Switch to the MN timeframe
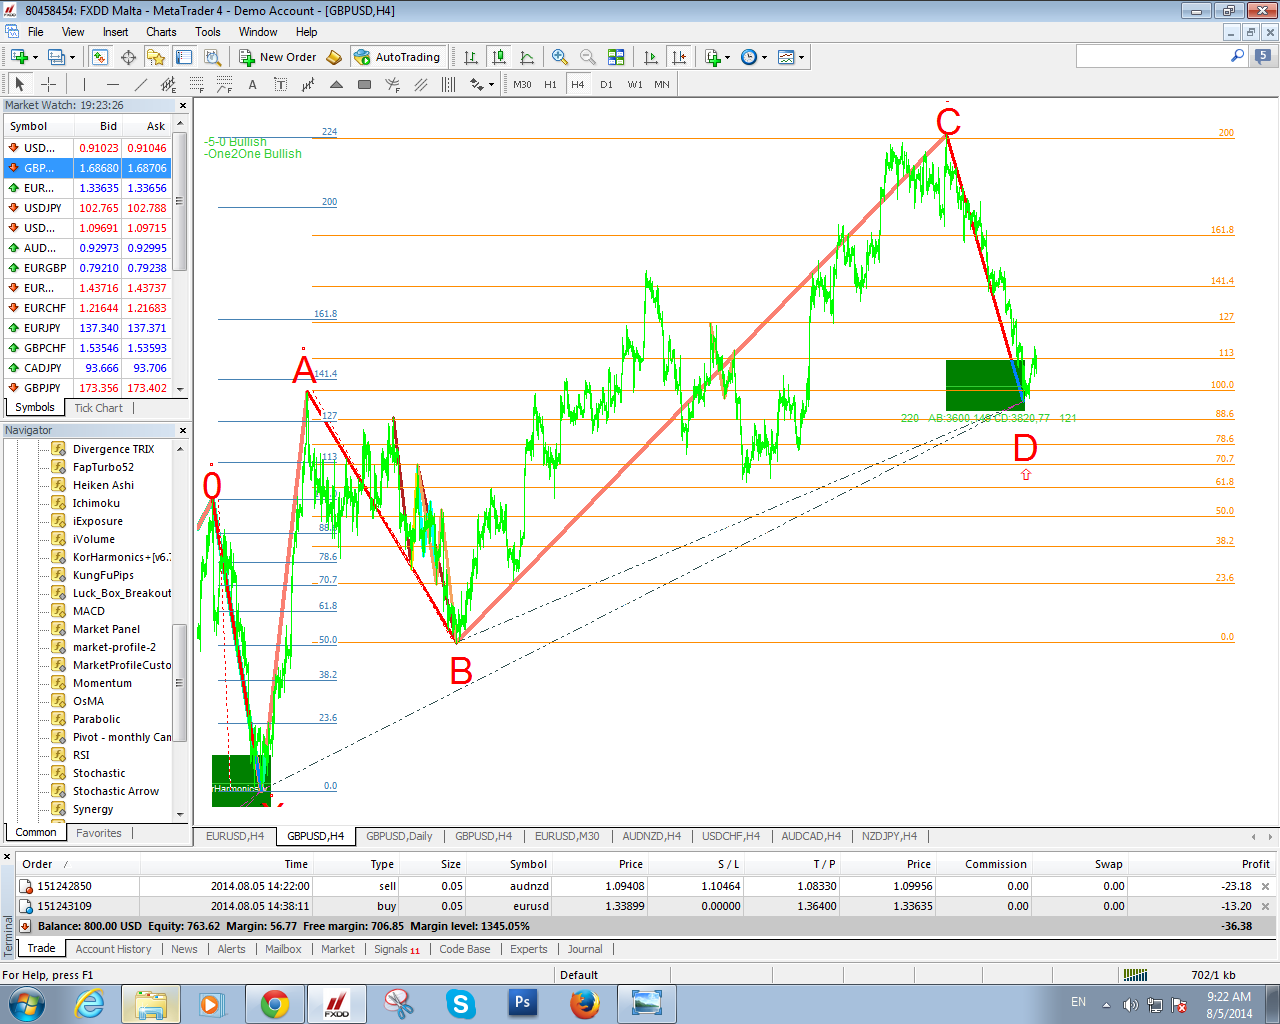Viewport: 1280px width, 1024px height. click(662, 84)
